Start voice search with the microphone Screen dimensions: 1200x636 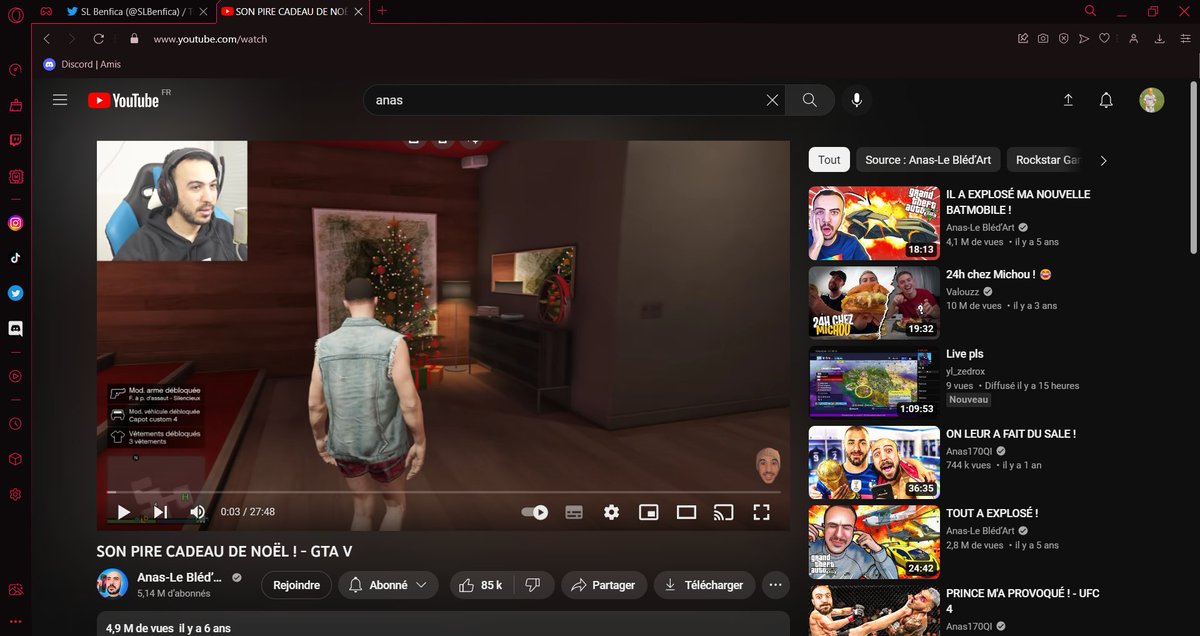click(856, 100)
